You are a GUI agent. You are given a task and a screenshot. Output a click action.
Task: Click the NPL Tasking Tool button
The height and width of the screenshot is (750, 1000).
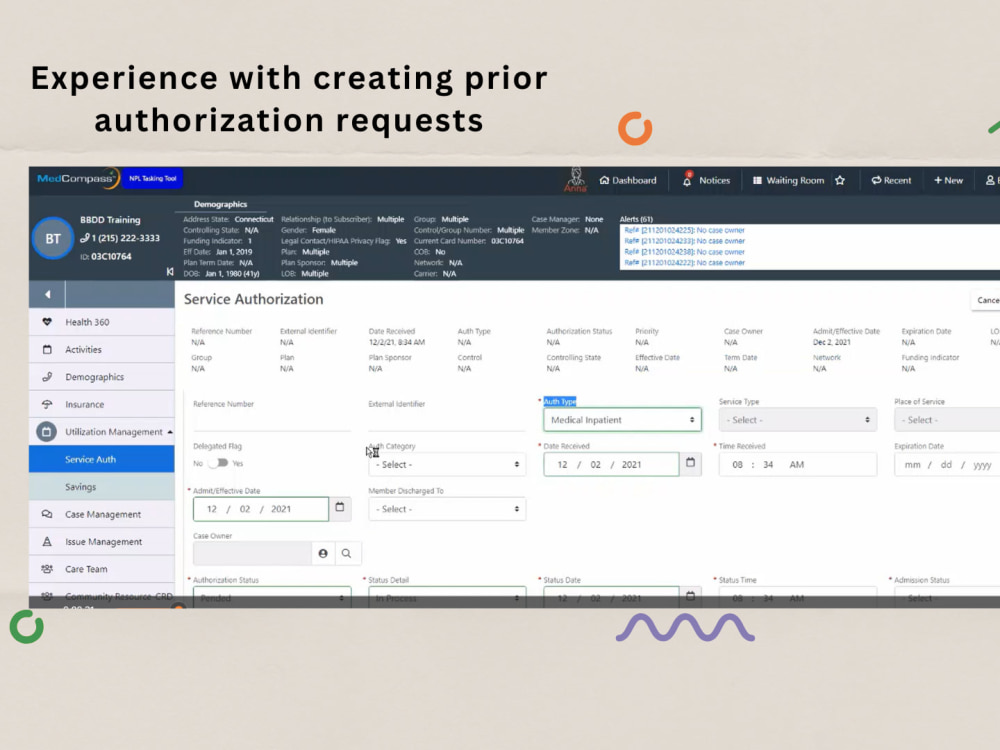click(152, 179)
